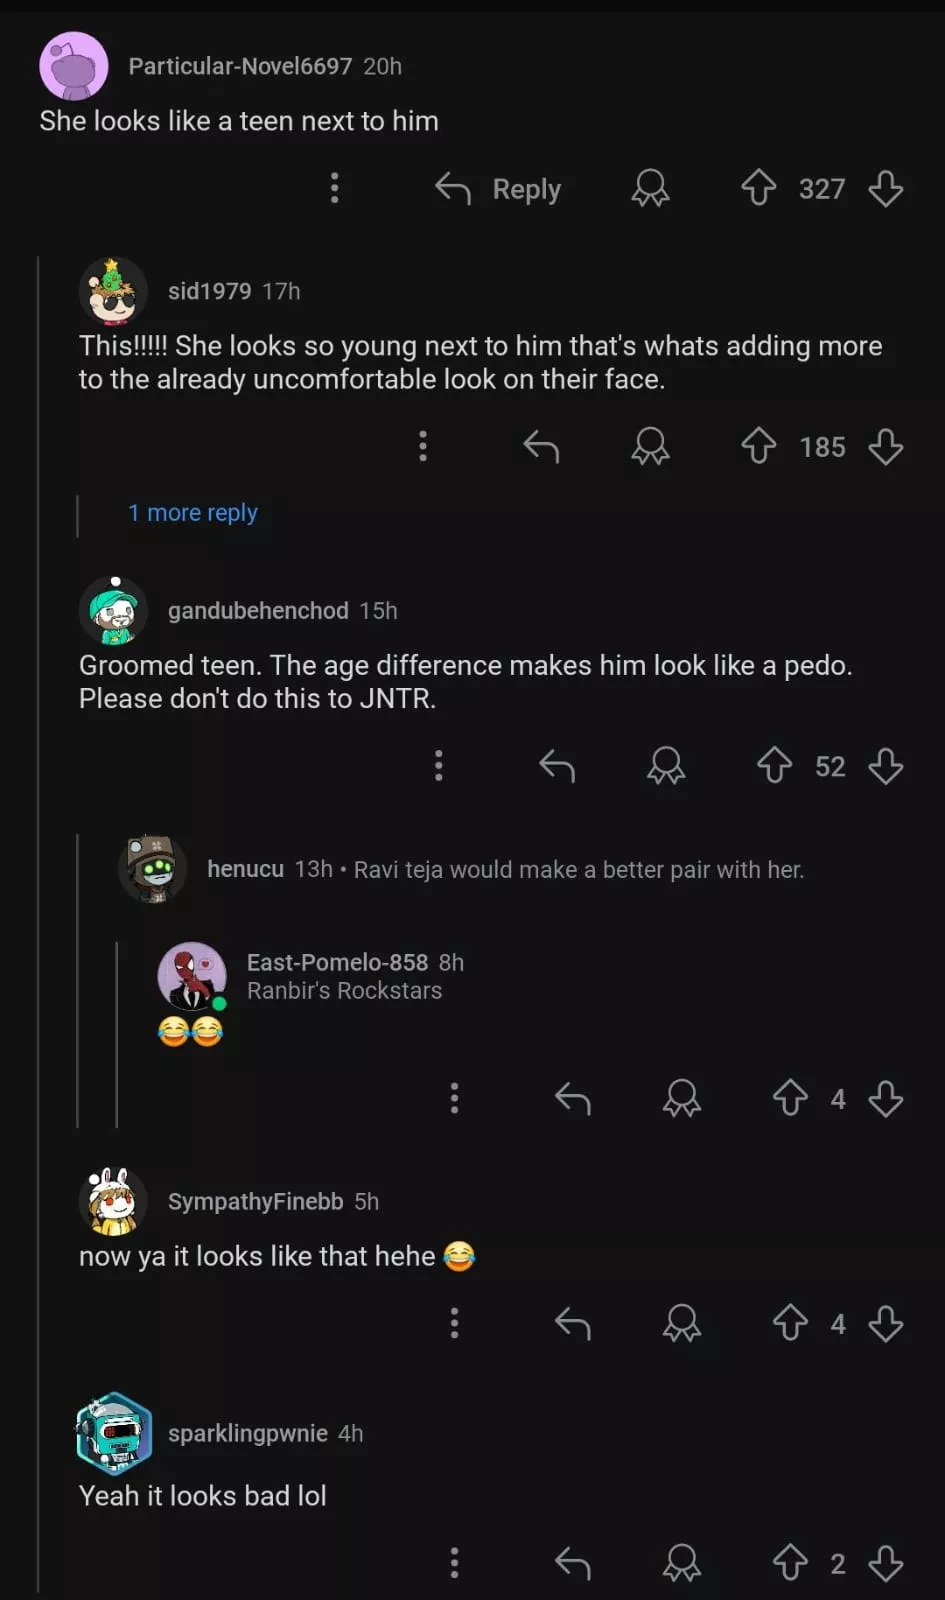
Task: Open East-Pomelo-858's avatar profile
Action: (192, 976)
